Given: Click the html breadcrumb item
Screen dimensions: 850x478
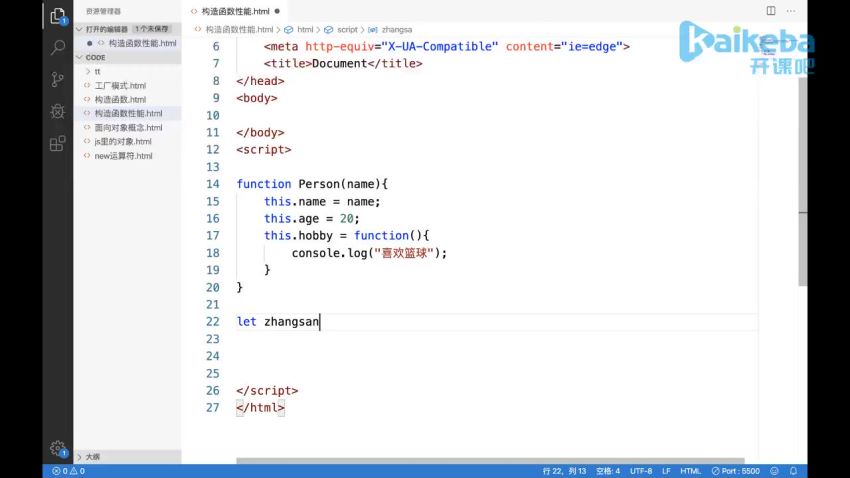Looking at the screenshot, I should point(305,29).
